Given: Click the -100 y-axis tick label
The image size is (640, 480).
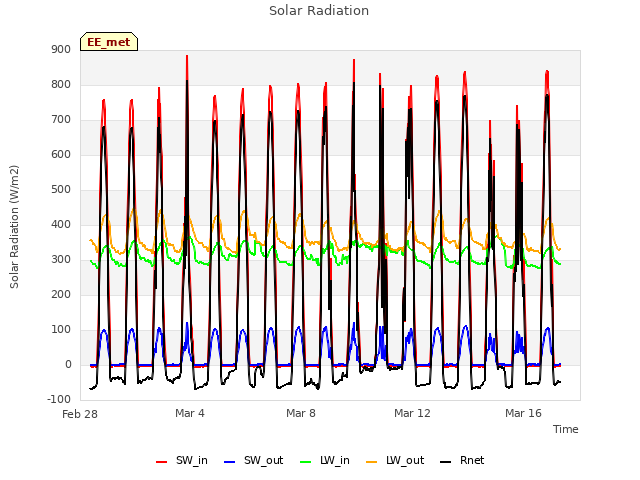Looking at the screenshot, I should point(59,399).
